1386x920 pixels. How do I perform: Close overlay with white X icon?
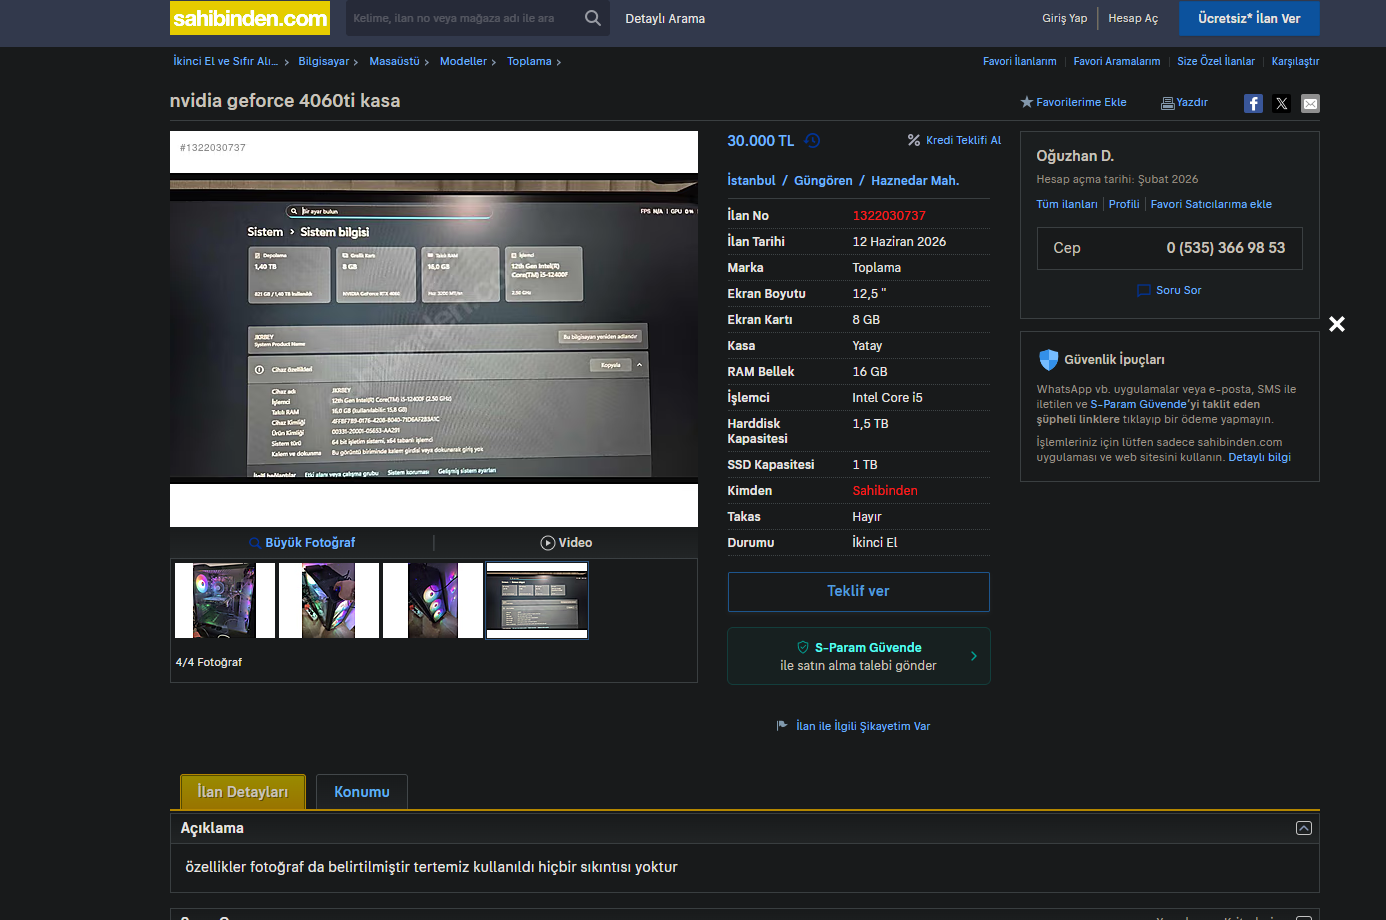coord(1337,324)
